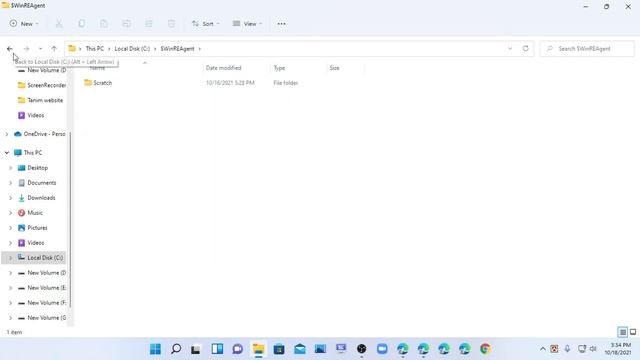The image size is (640, 360).
Task: Select This PC in address bar
Action: [95, 49]
